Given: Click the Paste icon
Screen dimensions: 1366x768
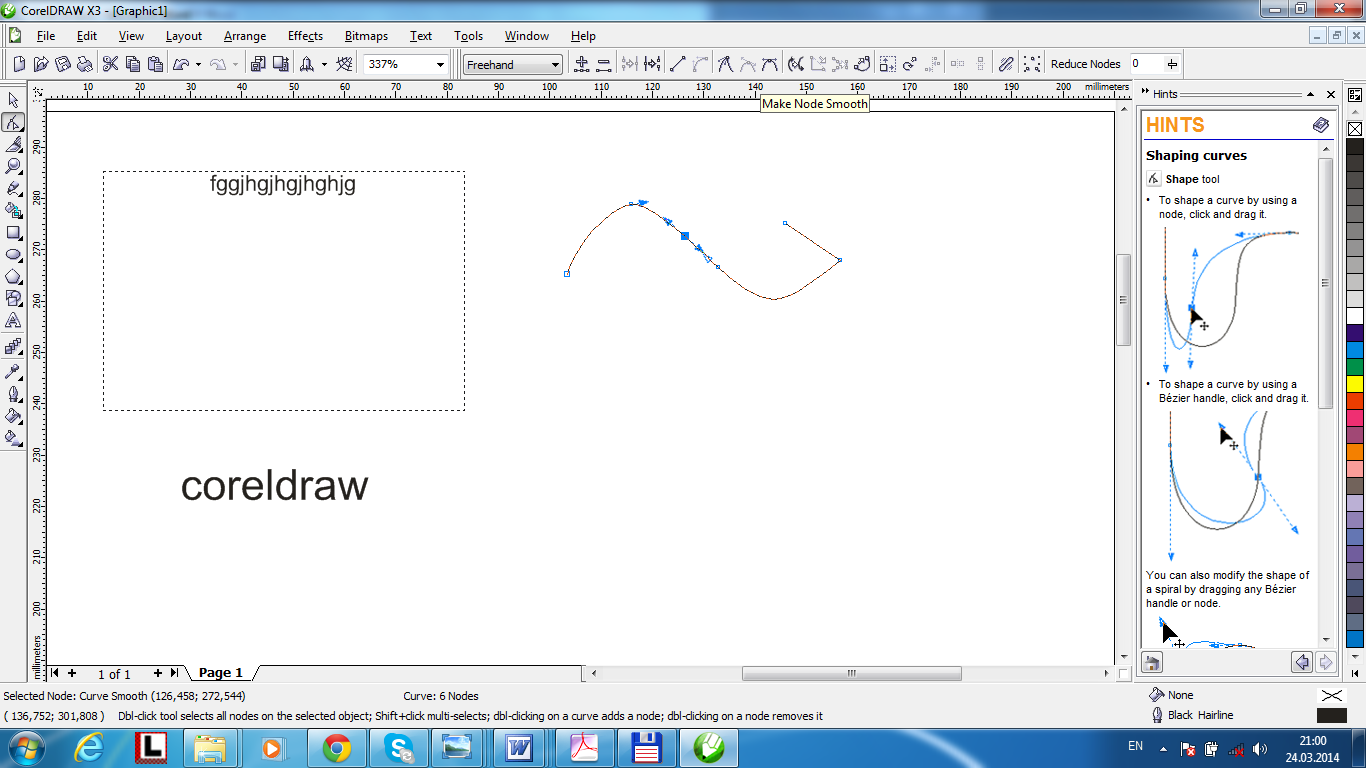Looking at the screenshot, I should coord(155,64).
